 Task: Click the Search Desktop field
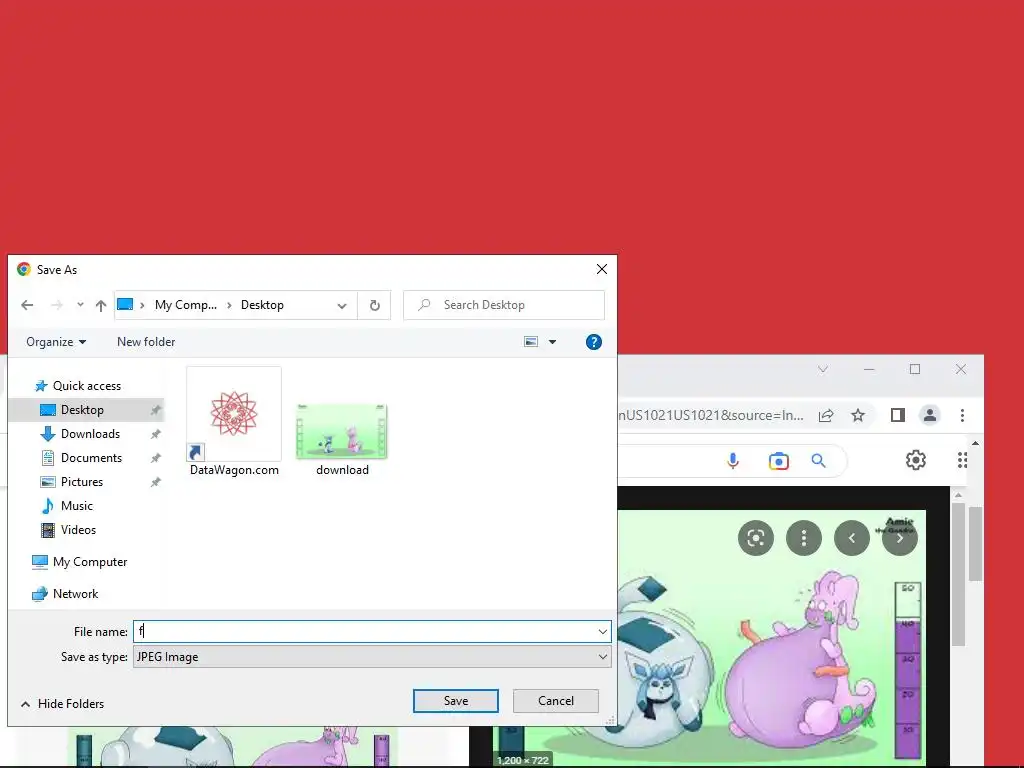[504, 305]
